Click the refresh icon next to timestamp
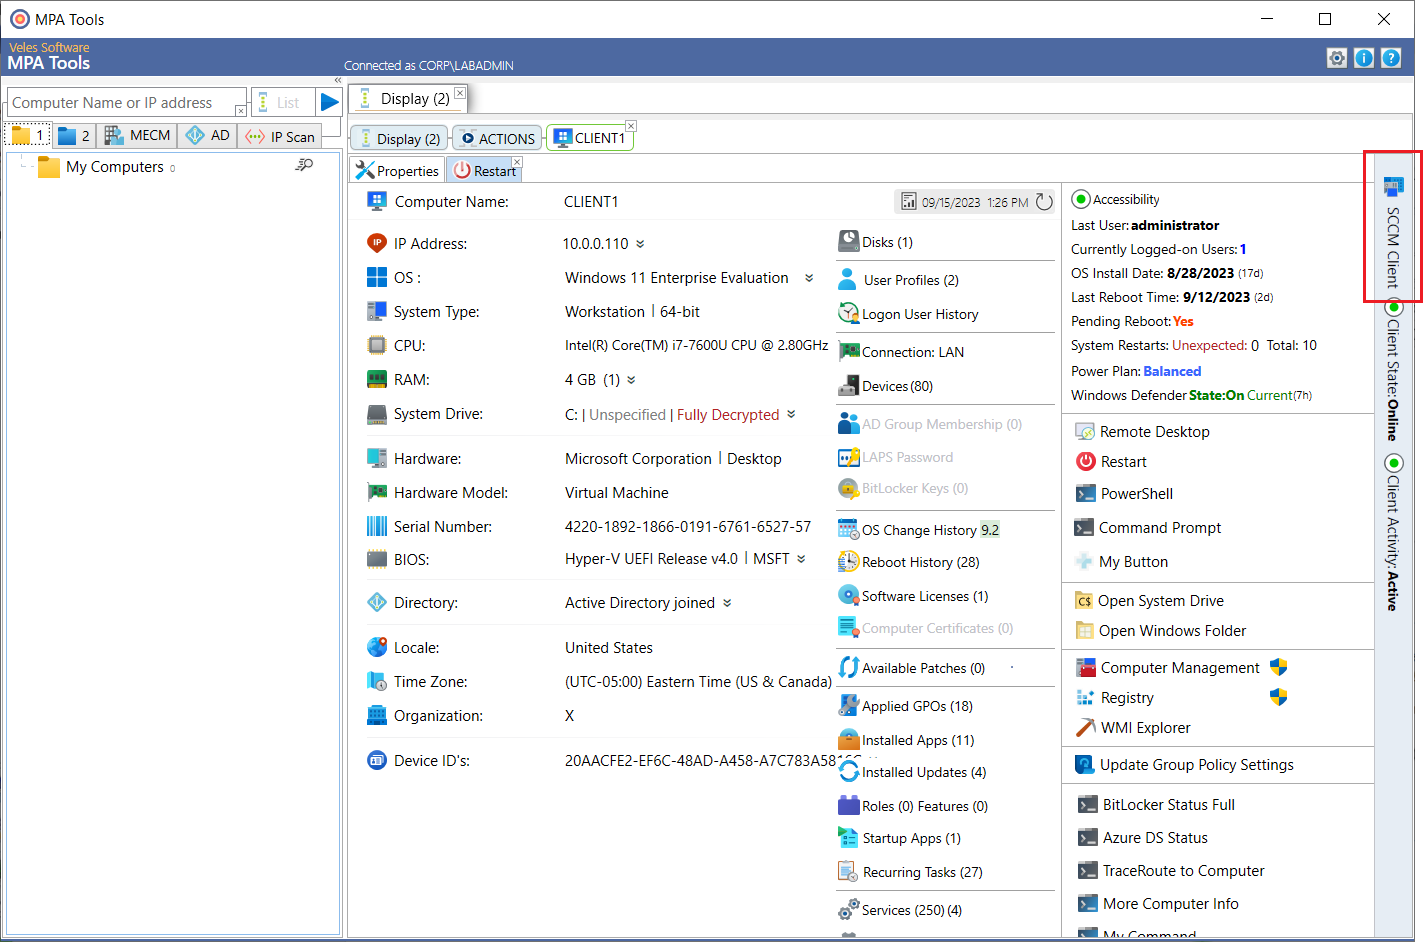This screenshot has height=942, width=1427. click(x=1044, y=202)
